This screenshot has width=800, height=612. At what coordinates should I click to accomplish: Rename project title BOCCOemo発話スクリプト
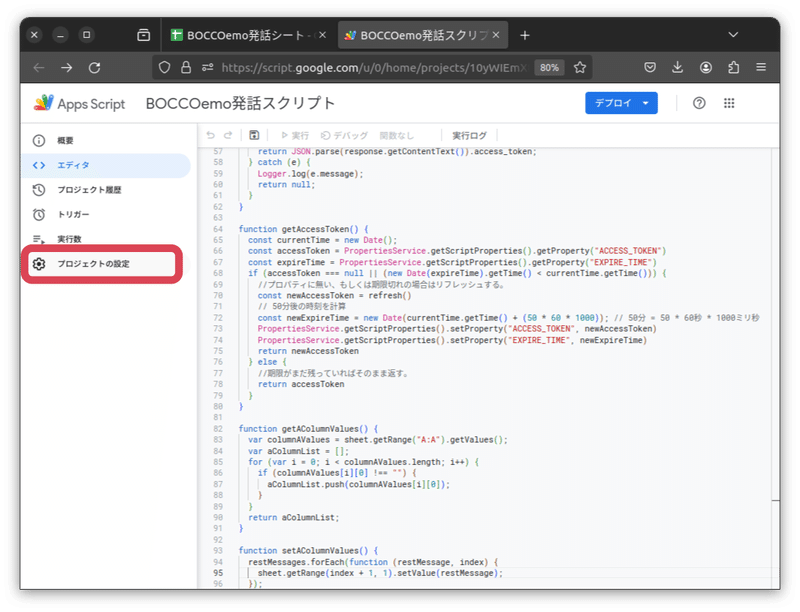pos(240,103)
